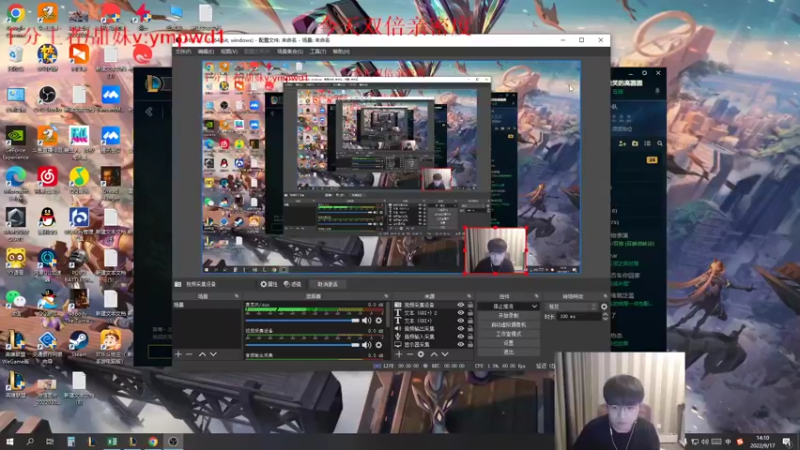
Task: Open the 工具(T) menu in OBS
Action: click(x=318, y=52)
